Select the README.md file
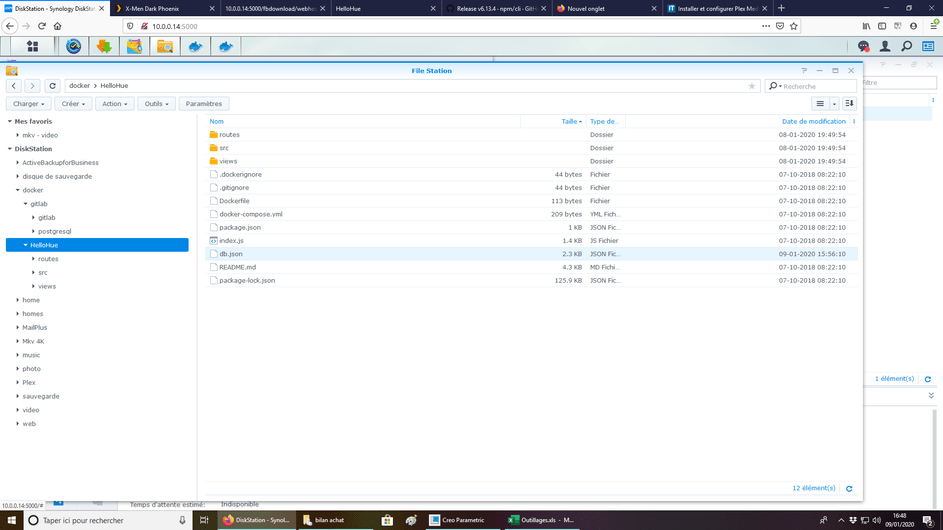 coord(532,267)
